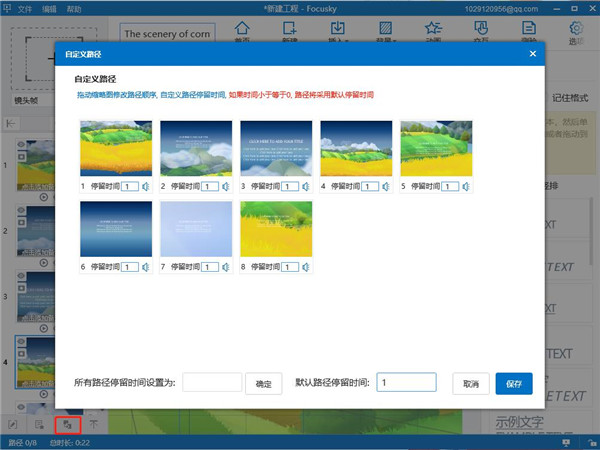Click the stay time field for path 2

click(x=210, y=187)
